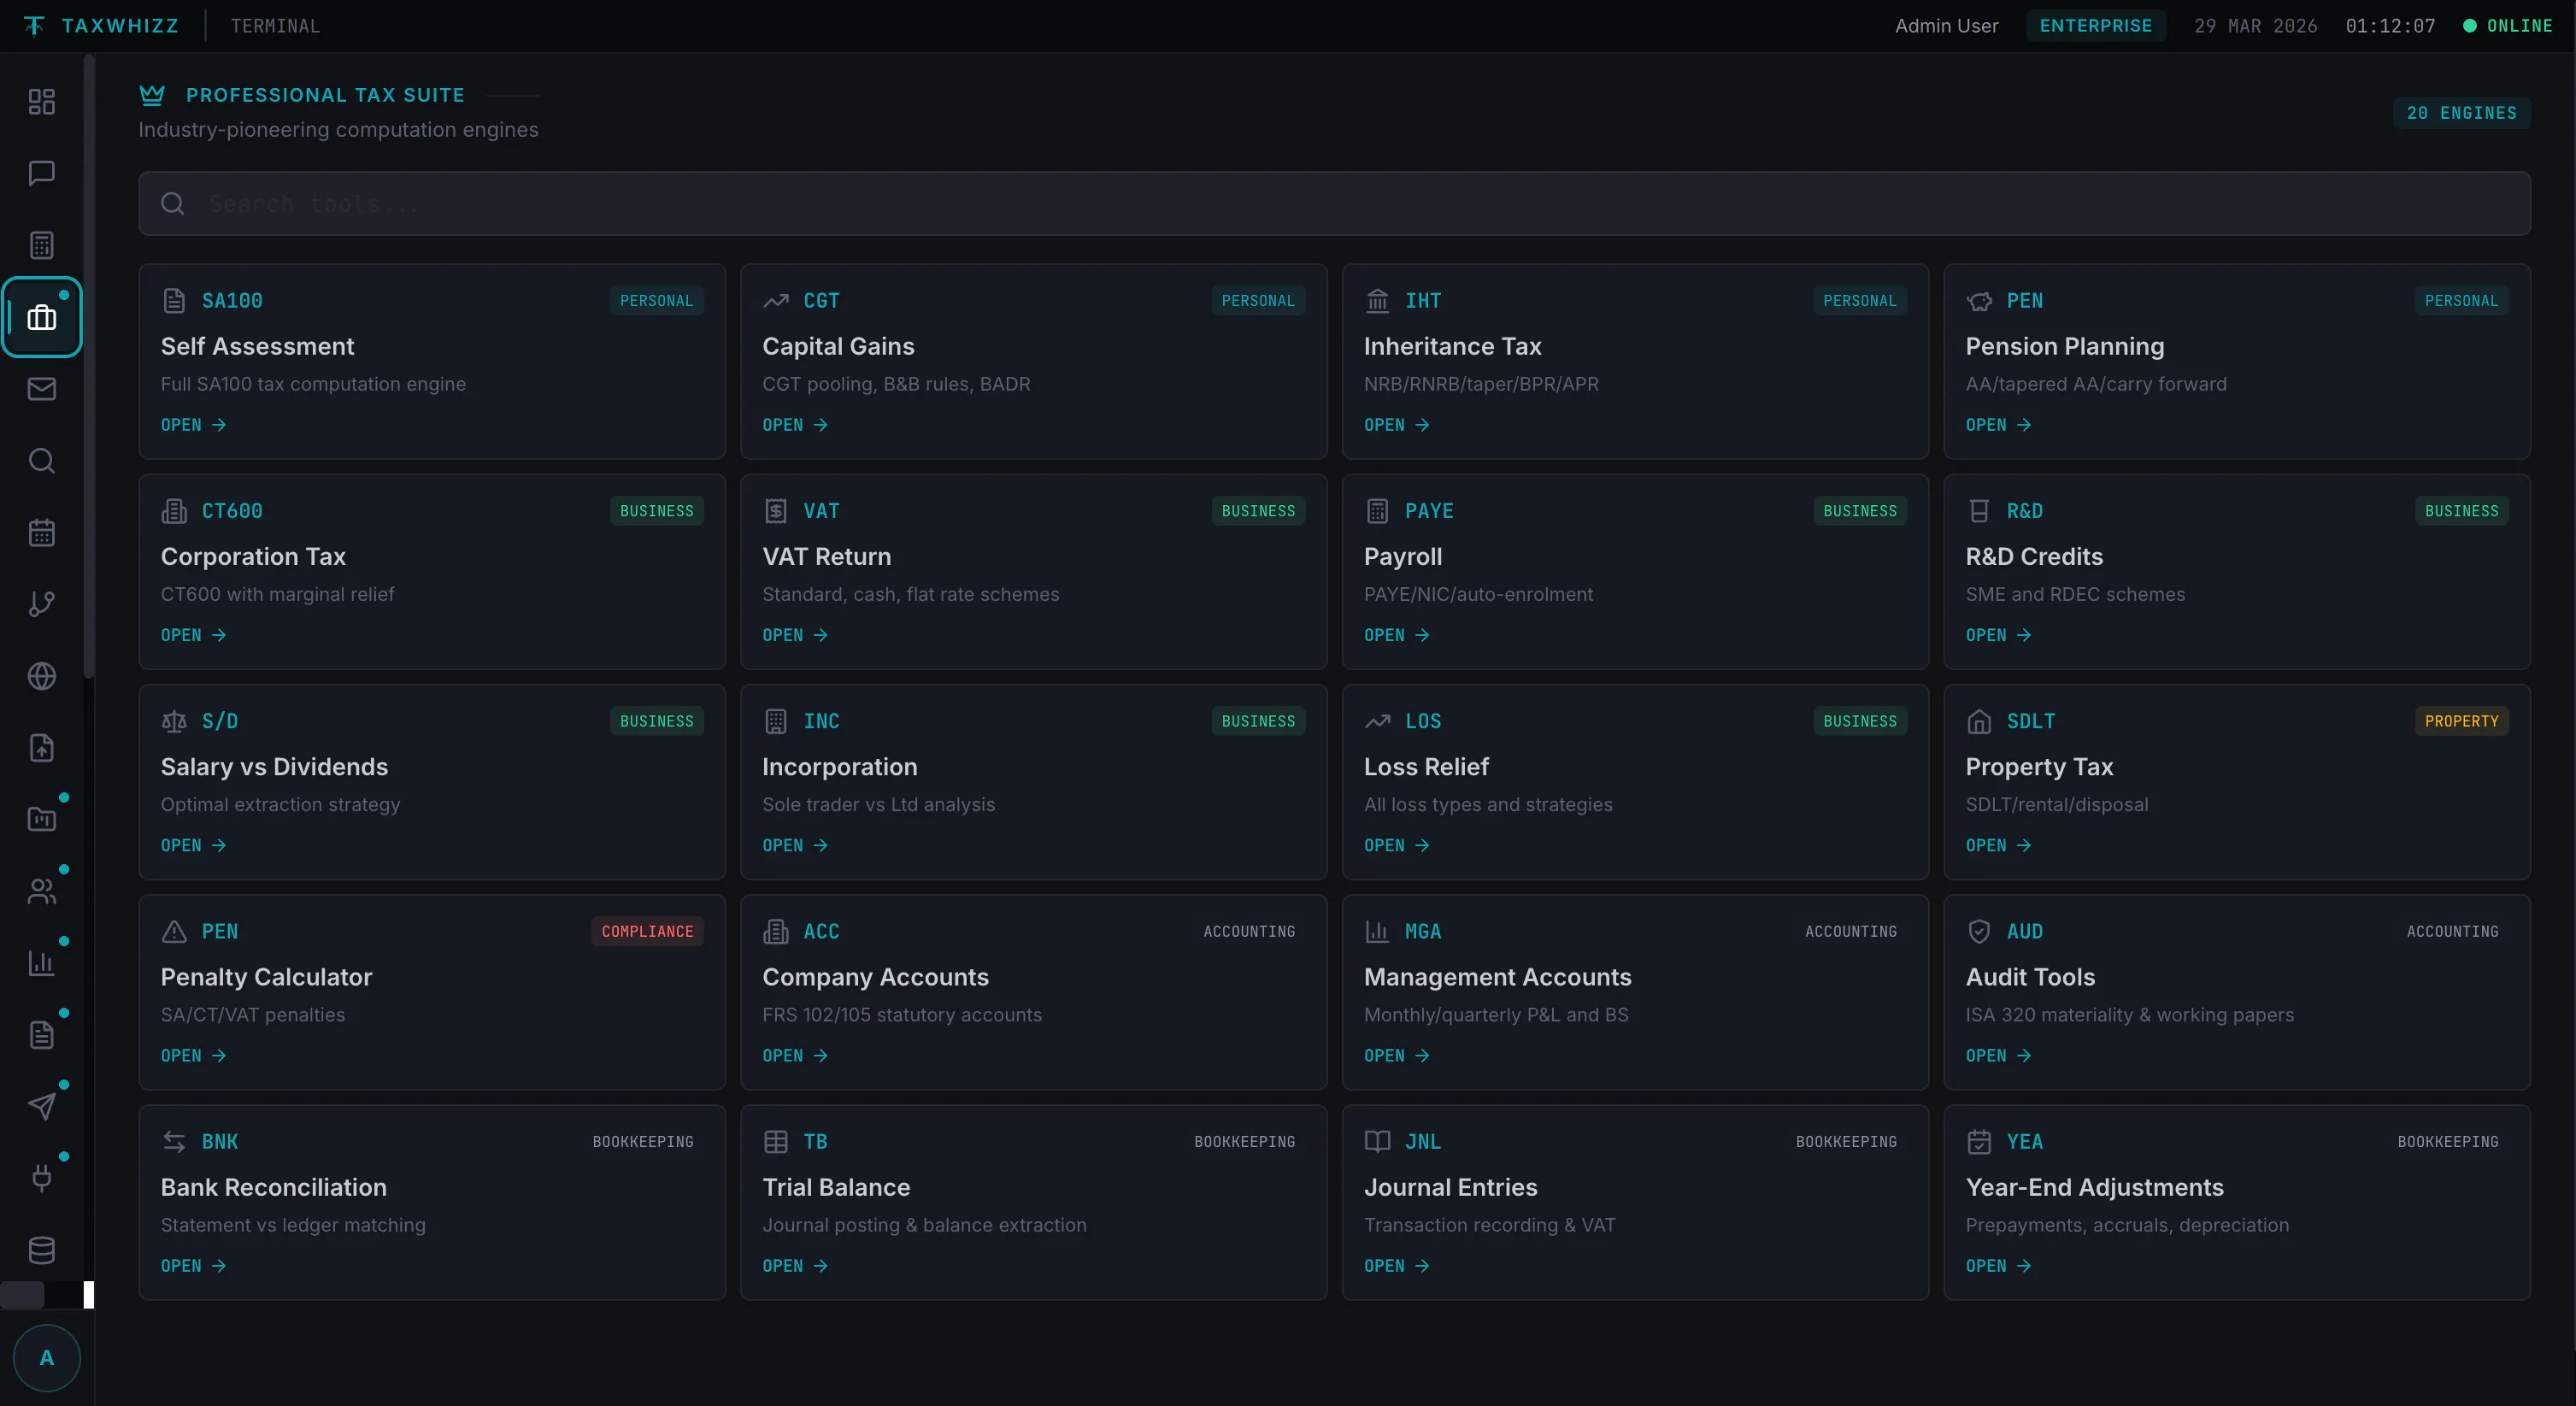Click the BNK swap arrows icon
The height and width of the screenshot is (1406, 2576).
(174, 1142)
